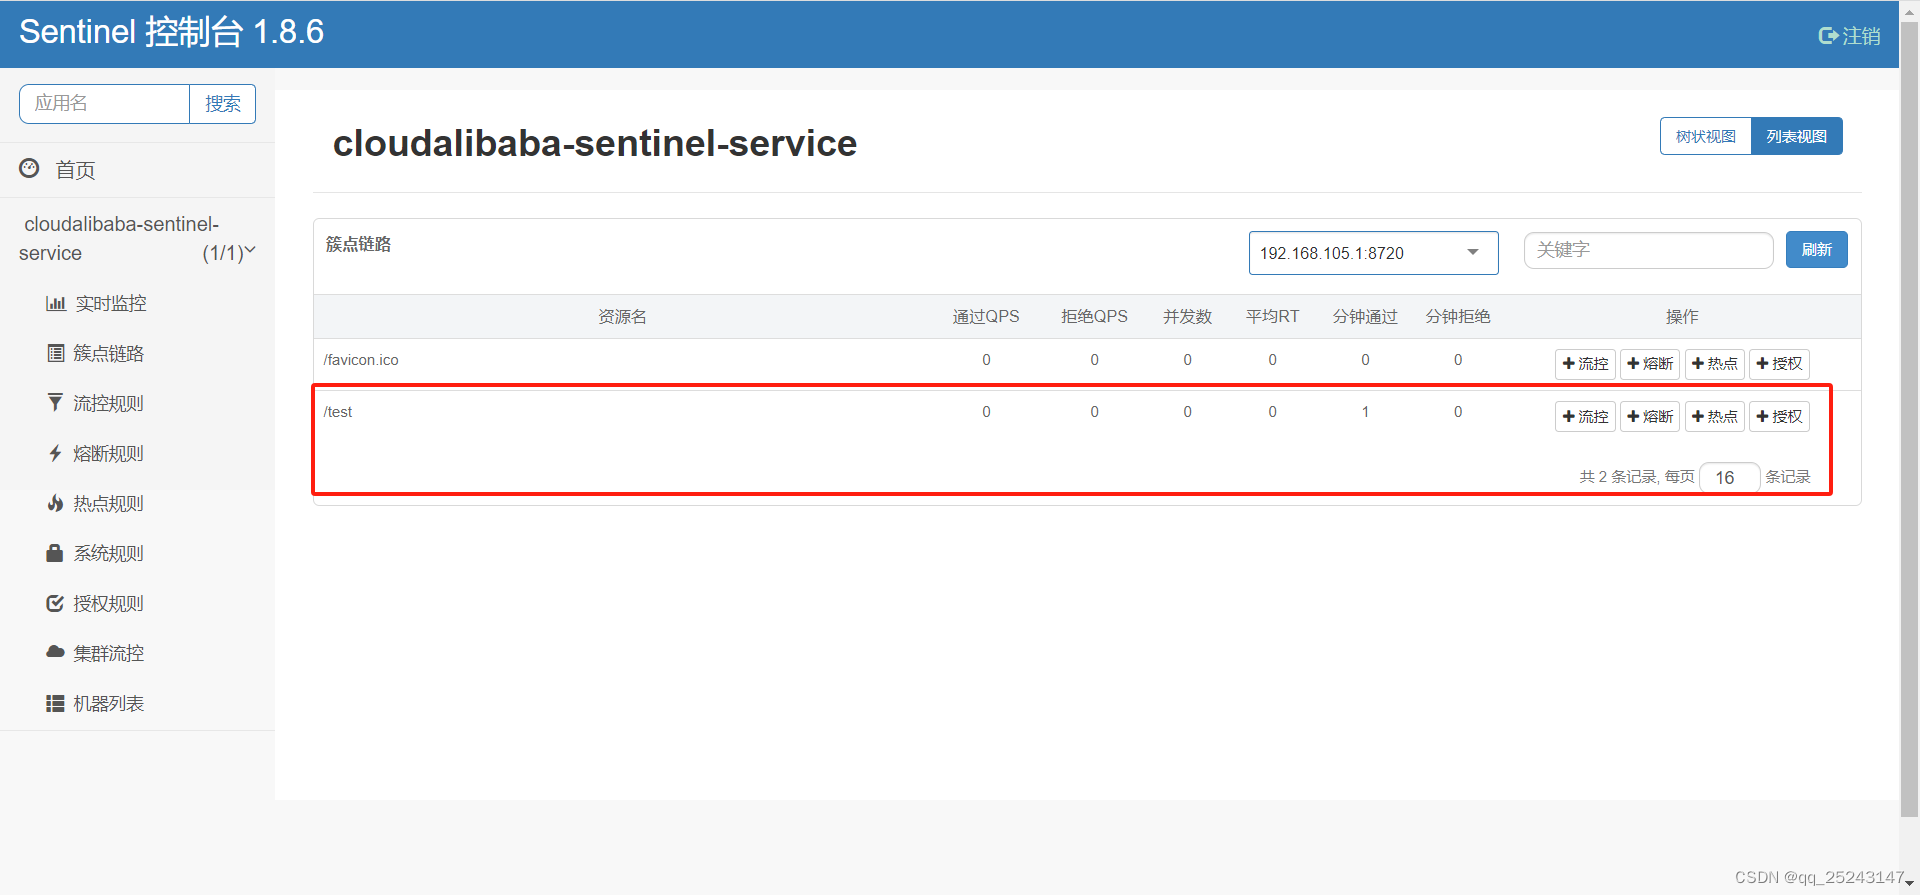Click the 刷新 refresh button
Image resolution: width=1920 pixels, height=895 pixels.
point(1816,250)
